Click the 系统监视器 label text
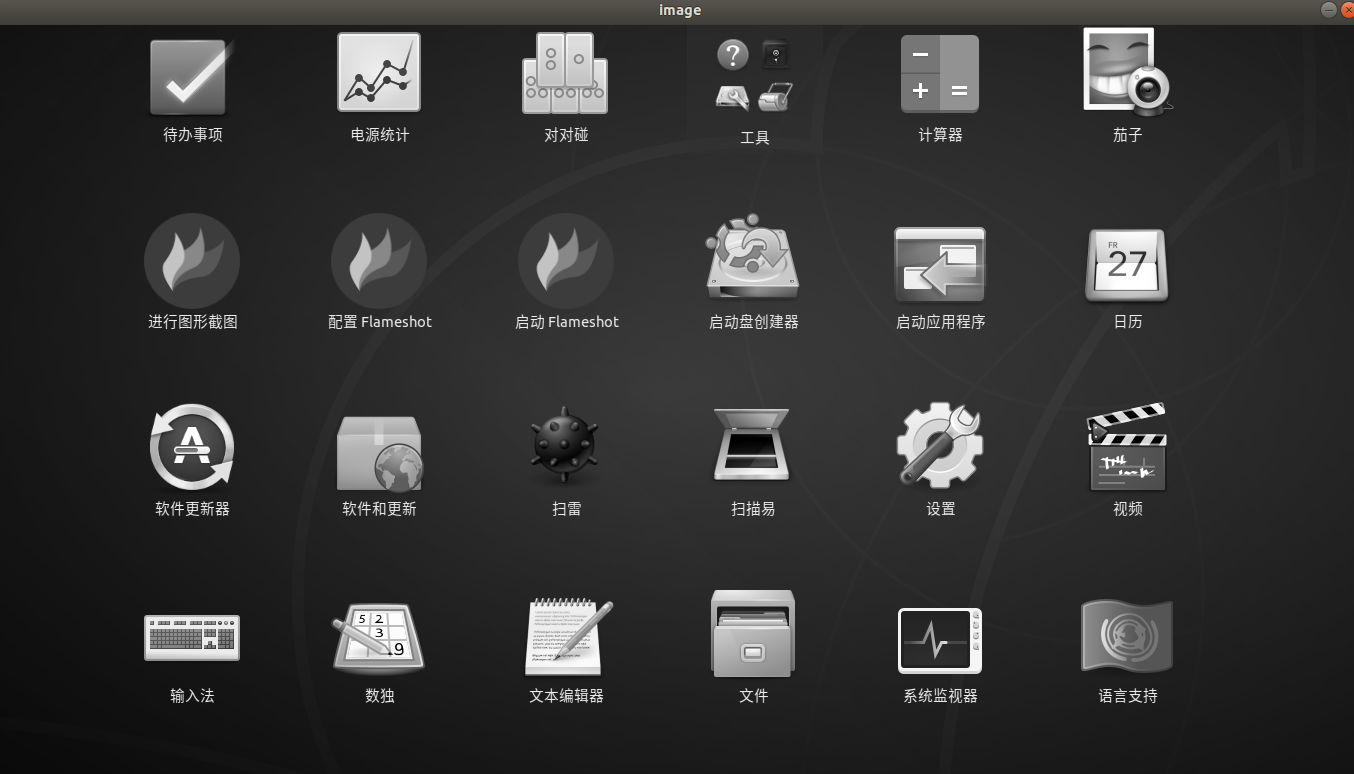Screen dimensions: 1354x774 [x=941, y=696]
